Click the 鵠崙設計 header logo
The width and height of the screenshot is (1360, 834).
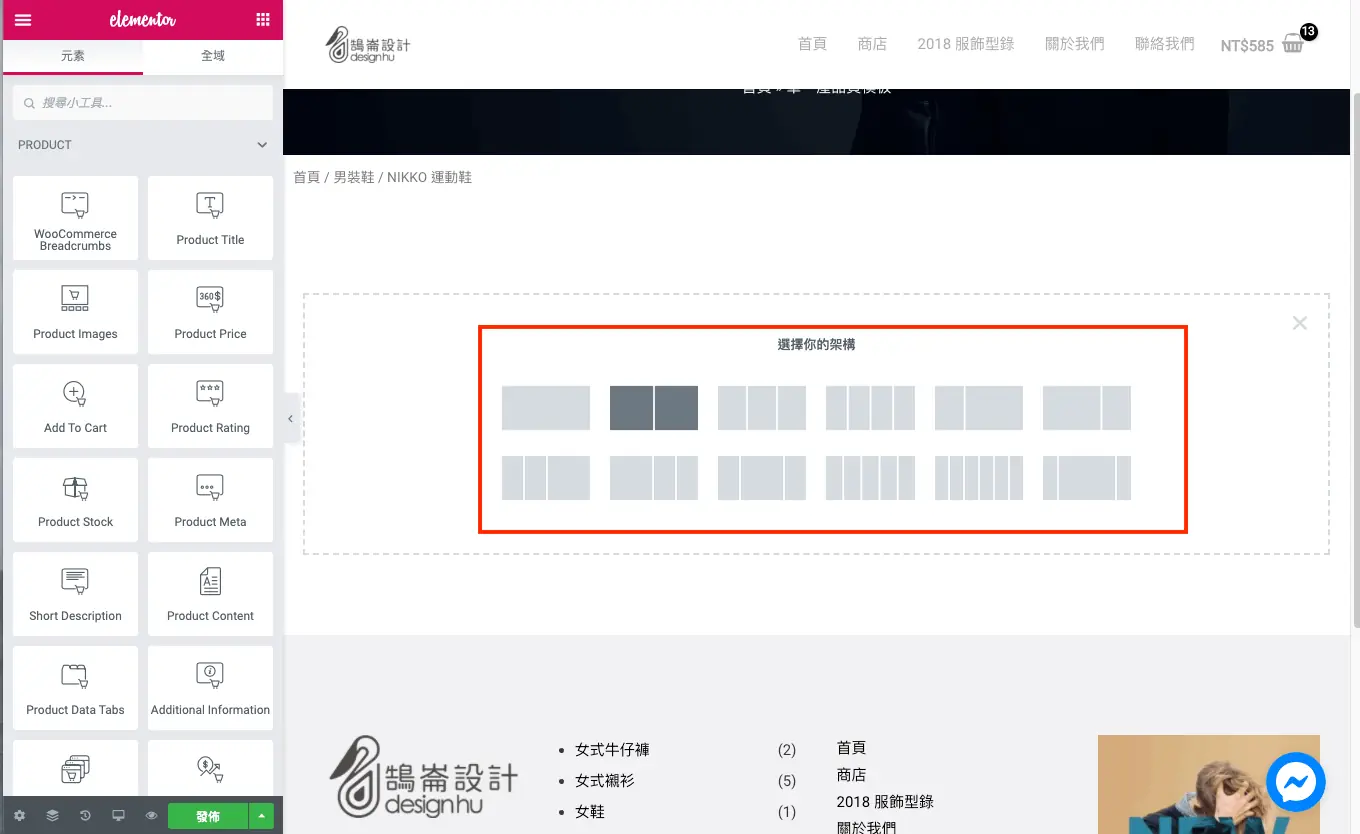point(368,45)
